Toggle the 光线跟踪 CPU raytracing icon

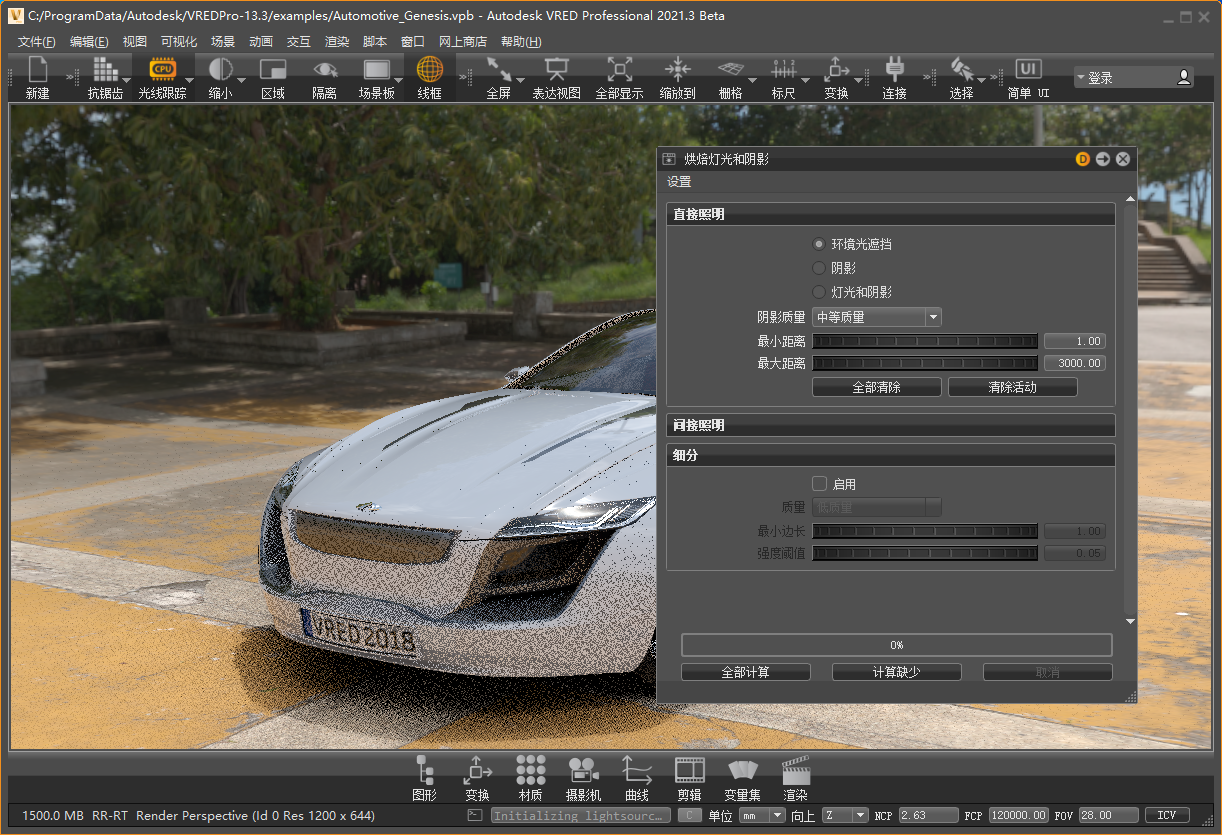click(161, 71)
